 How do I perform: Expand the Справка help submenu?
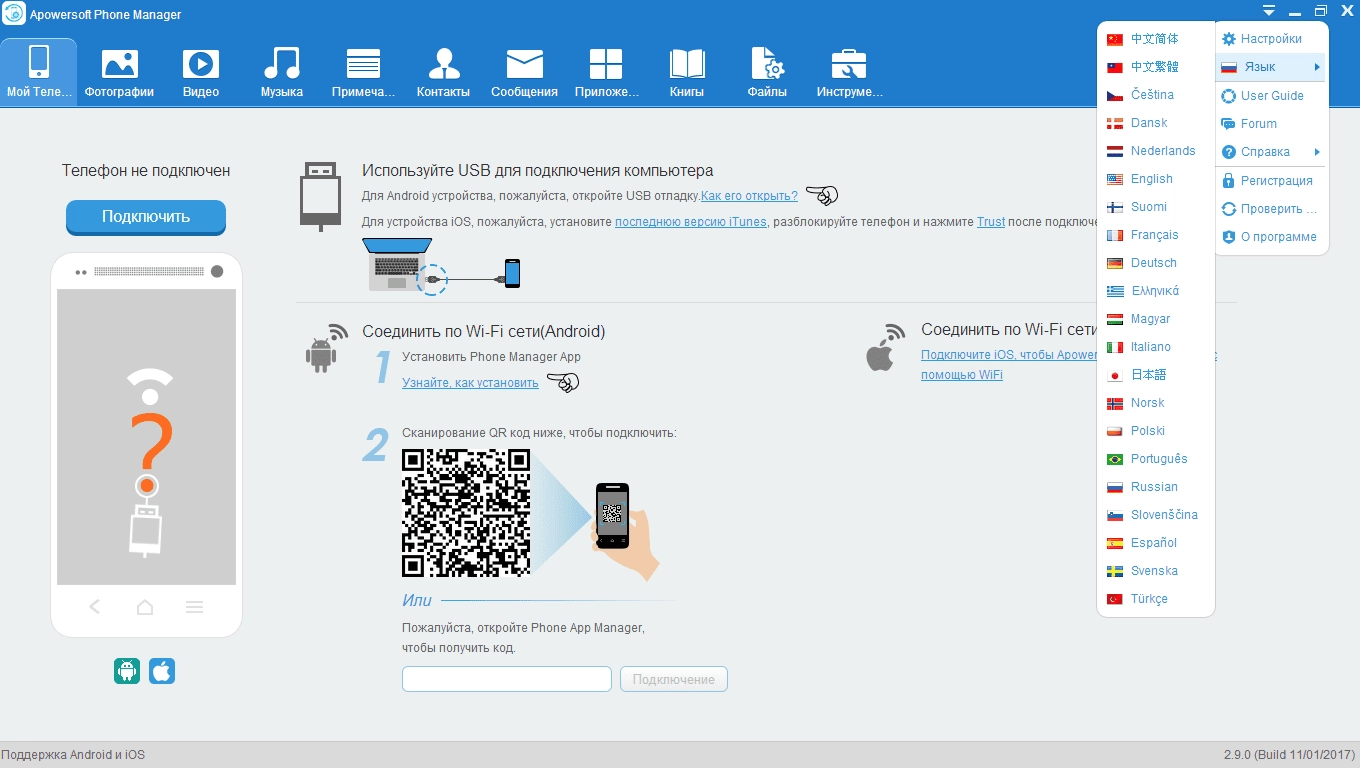(x=1270, y=152)
